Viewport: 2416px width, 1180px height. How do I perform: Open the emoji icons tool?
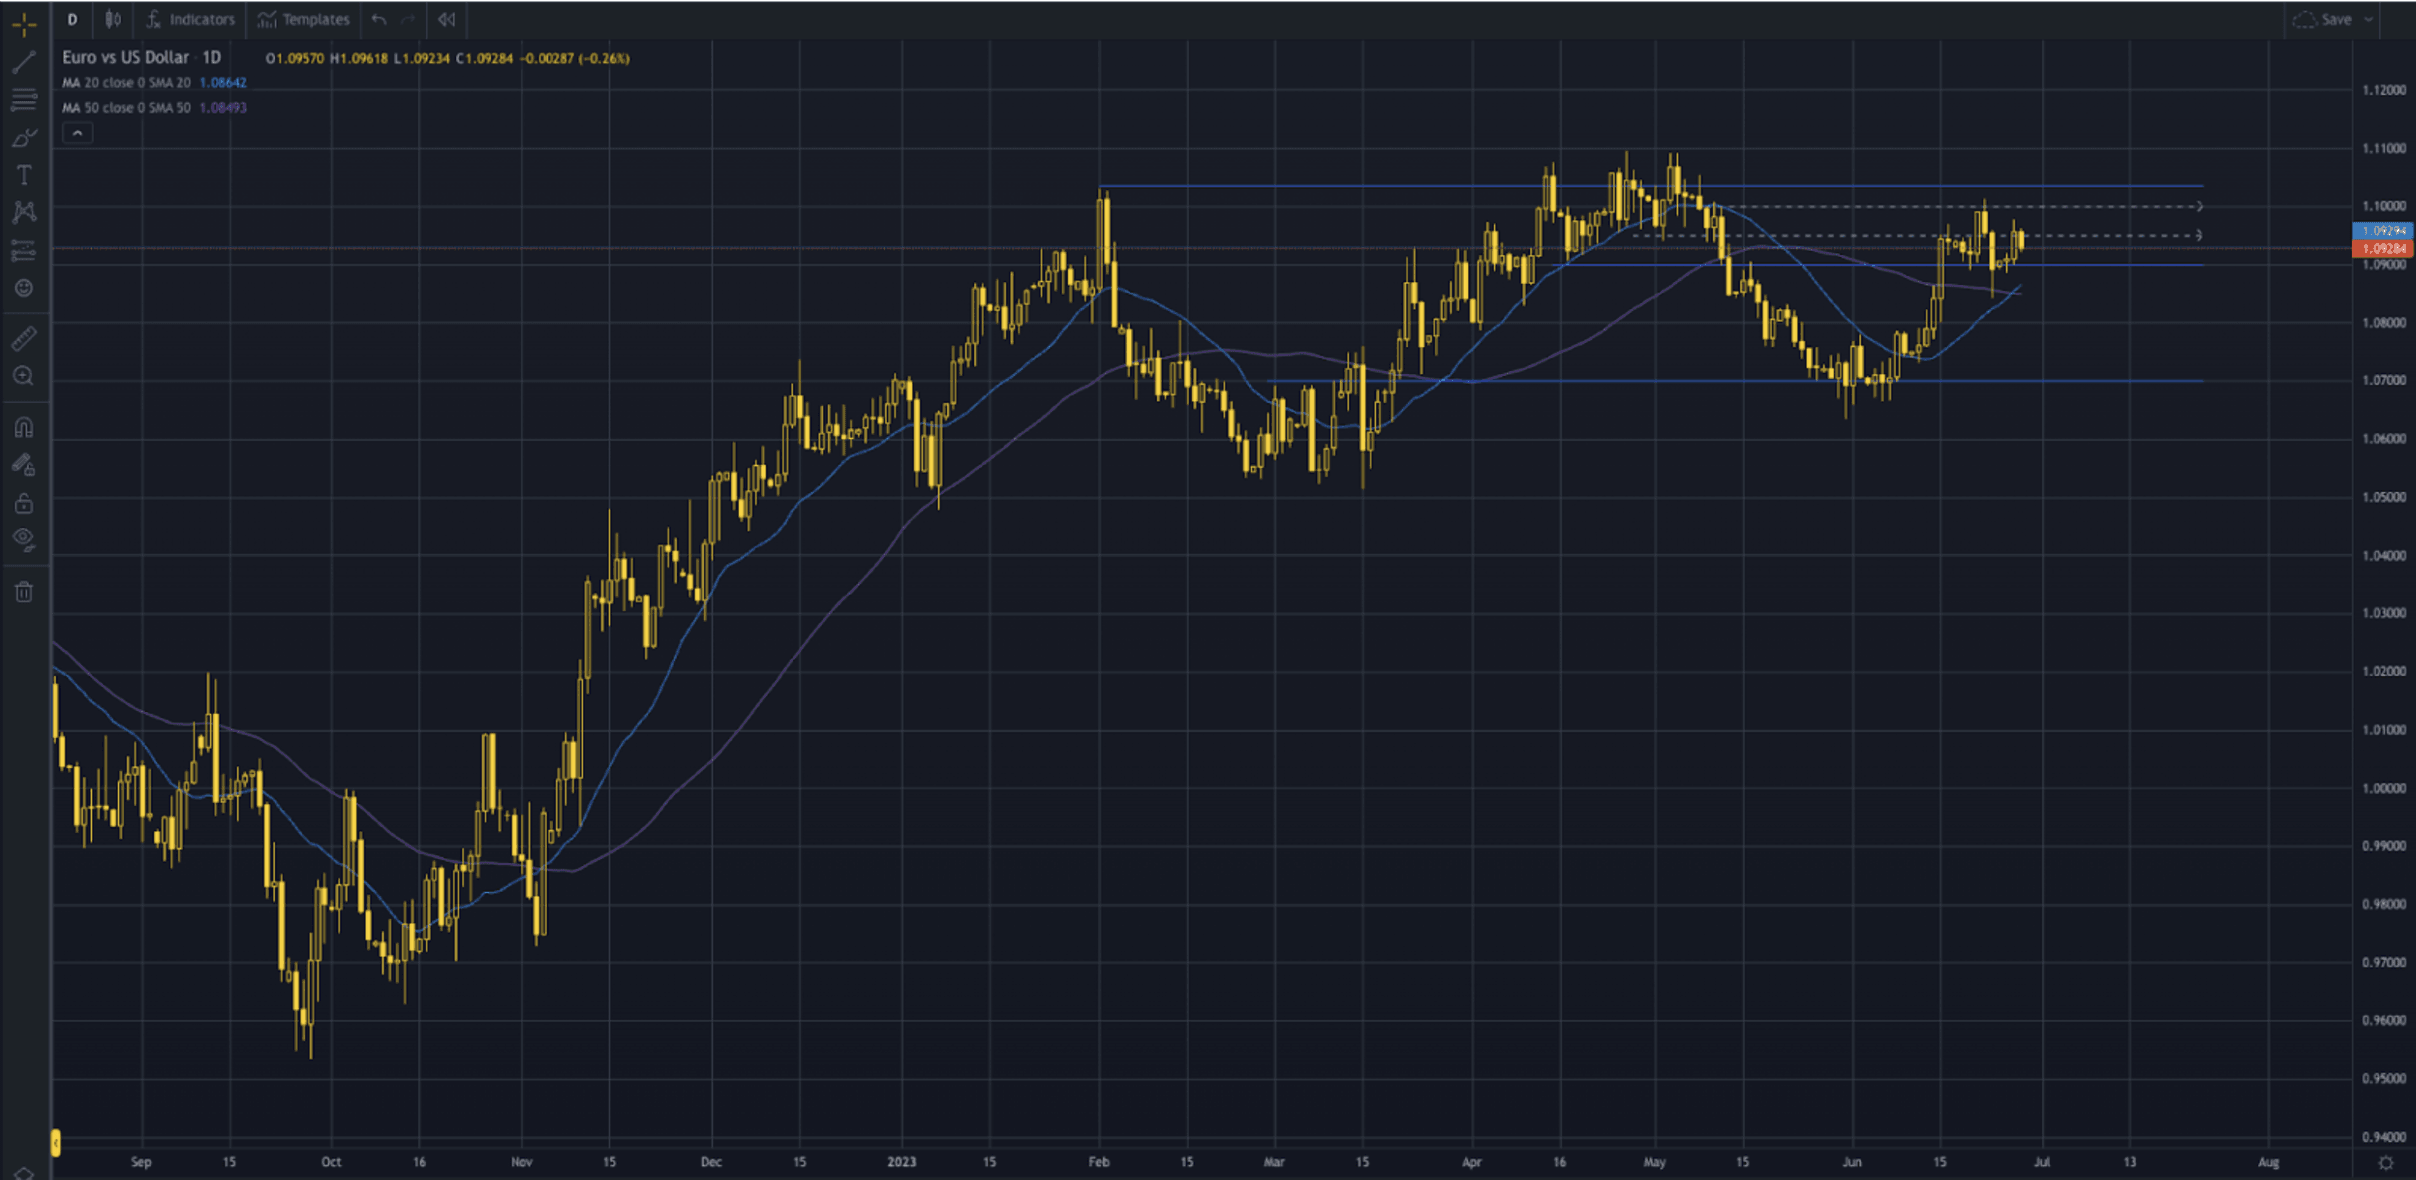coord(24,288)
